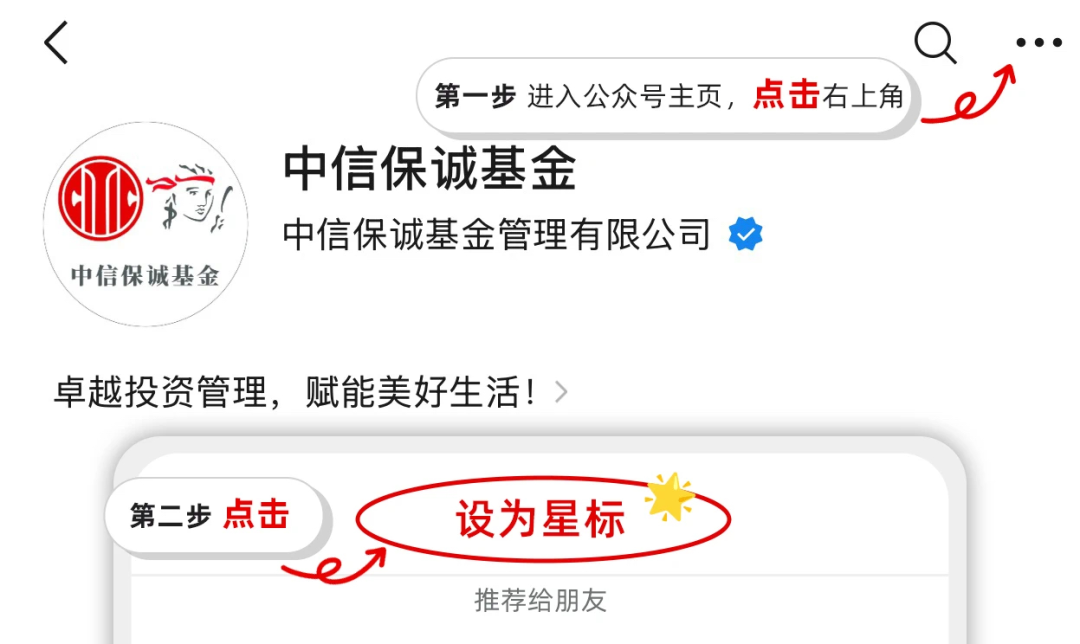The height and width of the screenshot is (644, 1080).
Task: Click the headband figure in the avatar
Action: [x=191, y=197]
